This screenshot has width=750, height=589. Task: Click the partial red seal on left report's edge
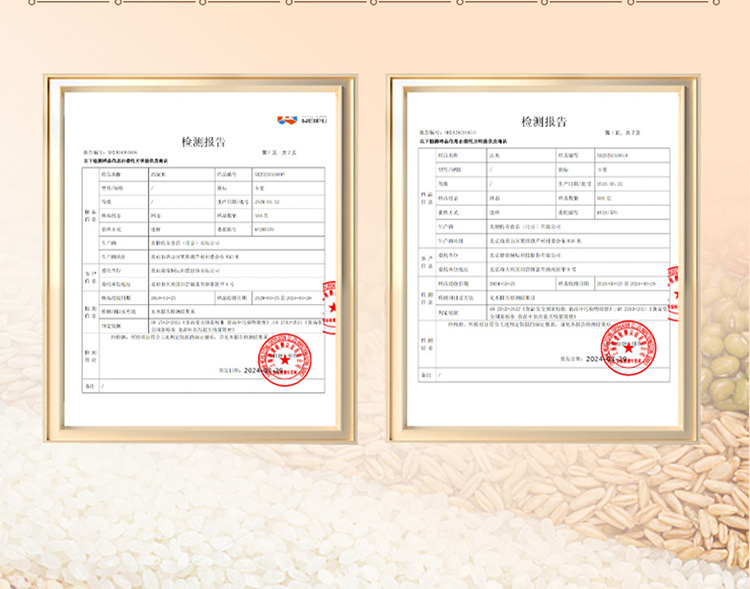point(329,301)
